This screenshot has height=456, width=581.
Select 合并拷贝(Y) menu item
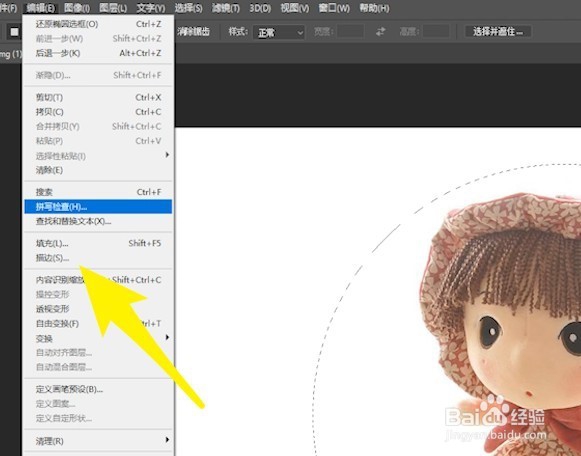[x=99, y=126]
